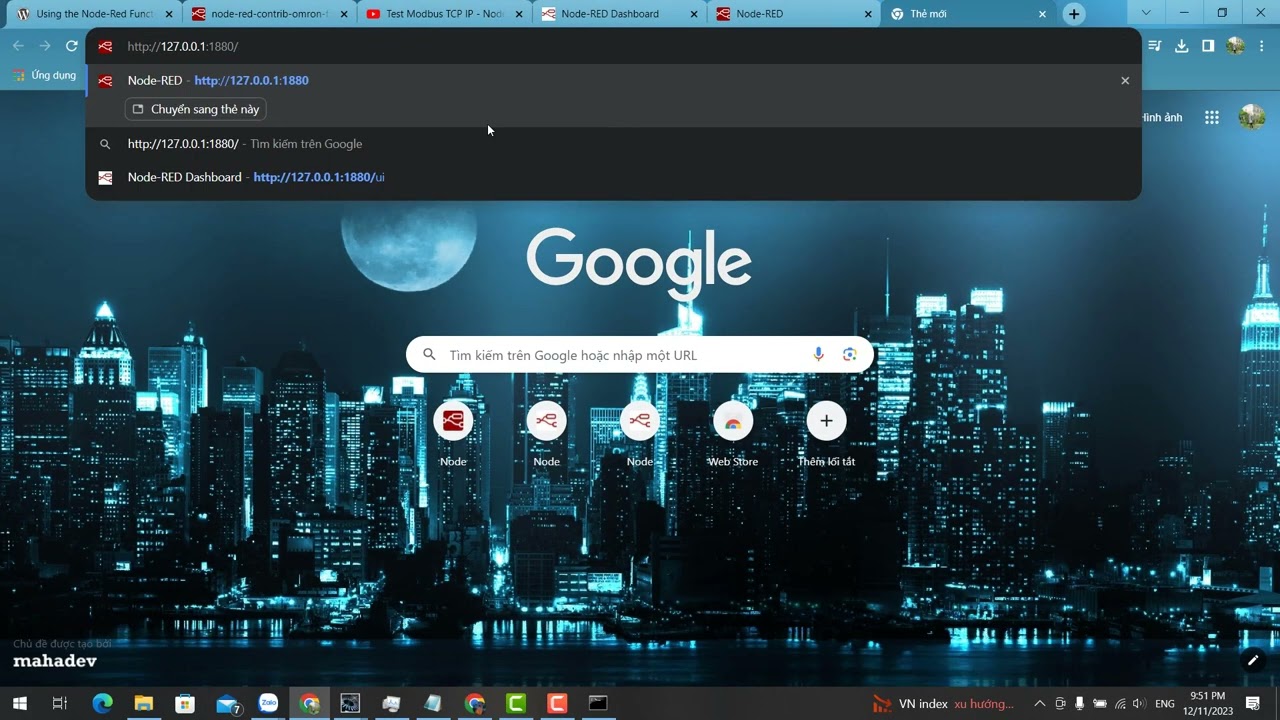The width and height of the screenshot is (1280, 720).
Task: Open the green Camtasia taskbar icon
Action: point(516,703)
